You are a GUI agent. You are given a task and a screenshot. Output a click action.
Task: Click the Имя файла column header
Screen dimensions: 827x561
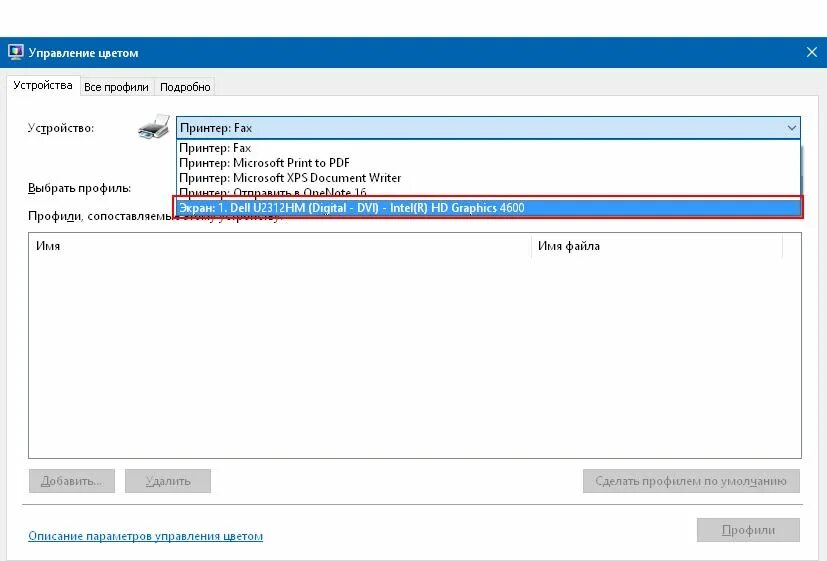(657, 246)
